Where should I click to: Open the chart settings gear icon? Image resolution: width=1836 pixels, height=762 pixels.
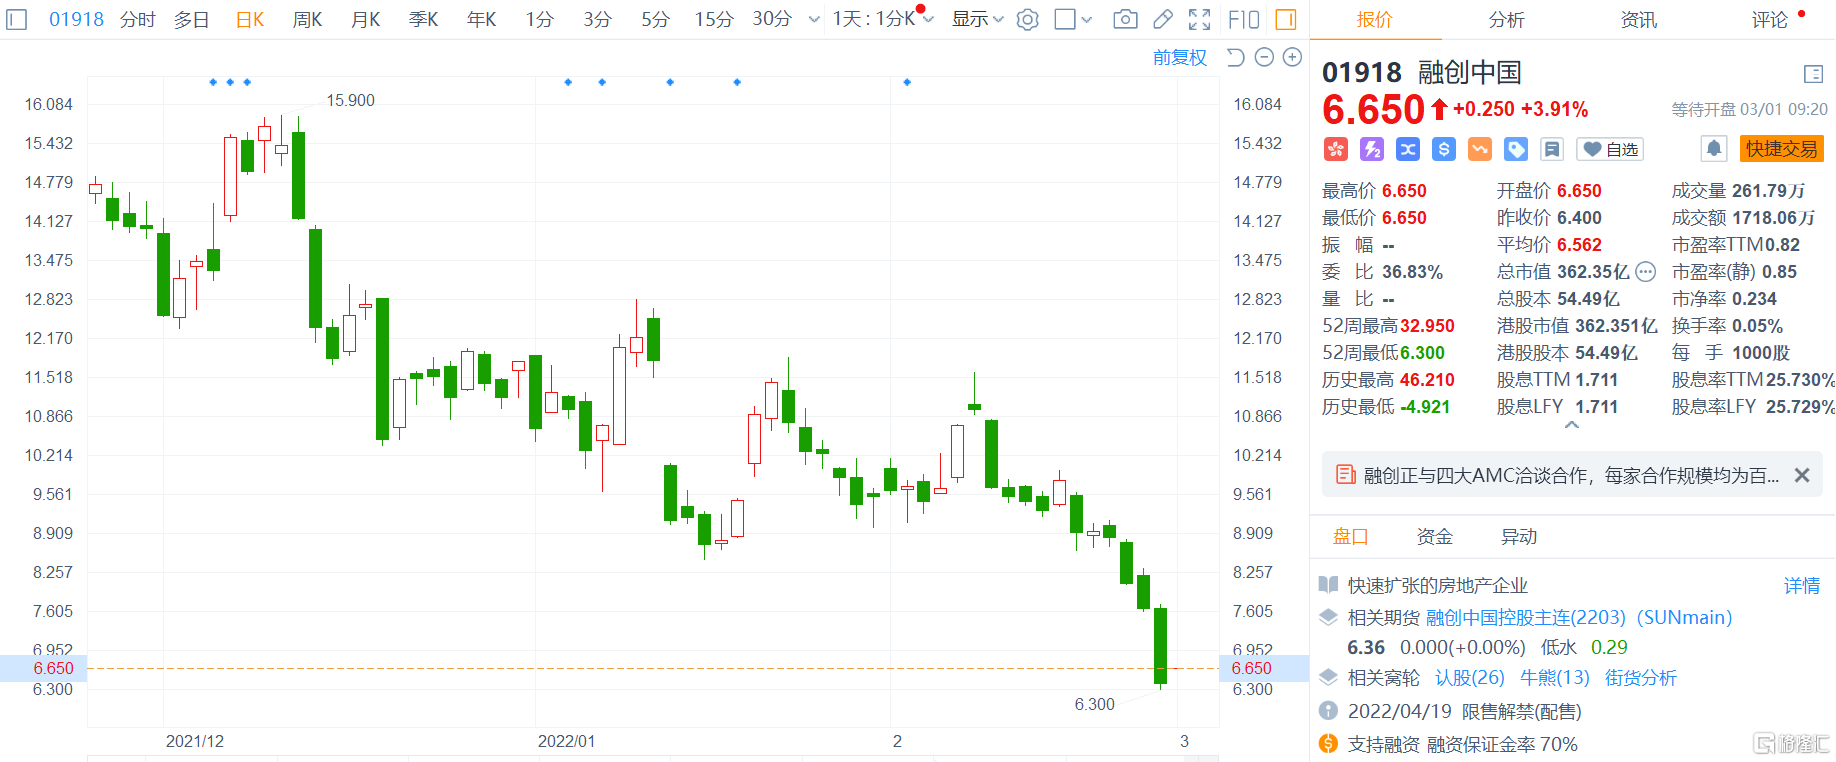coord(1027,19)
